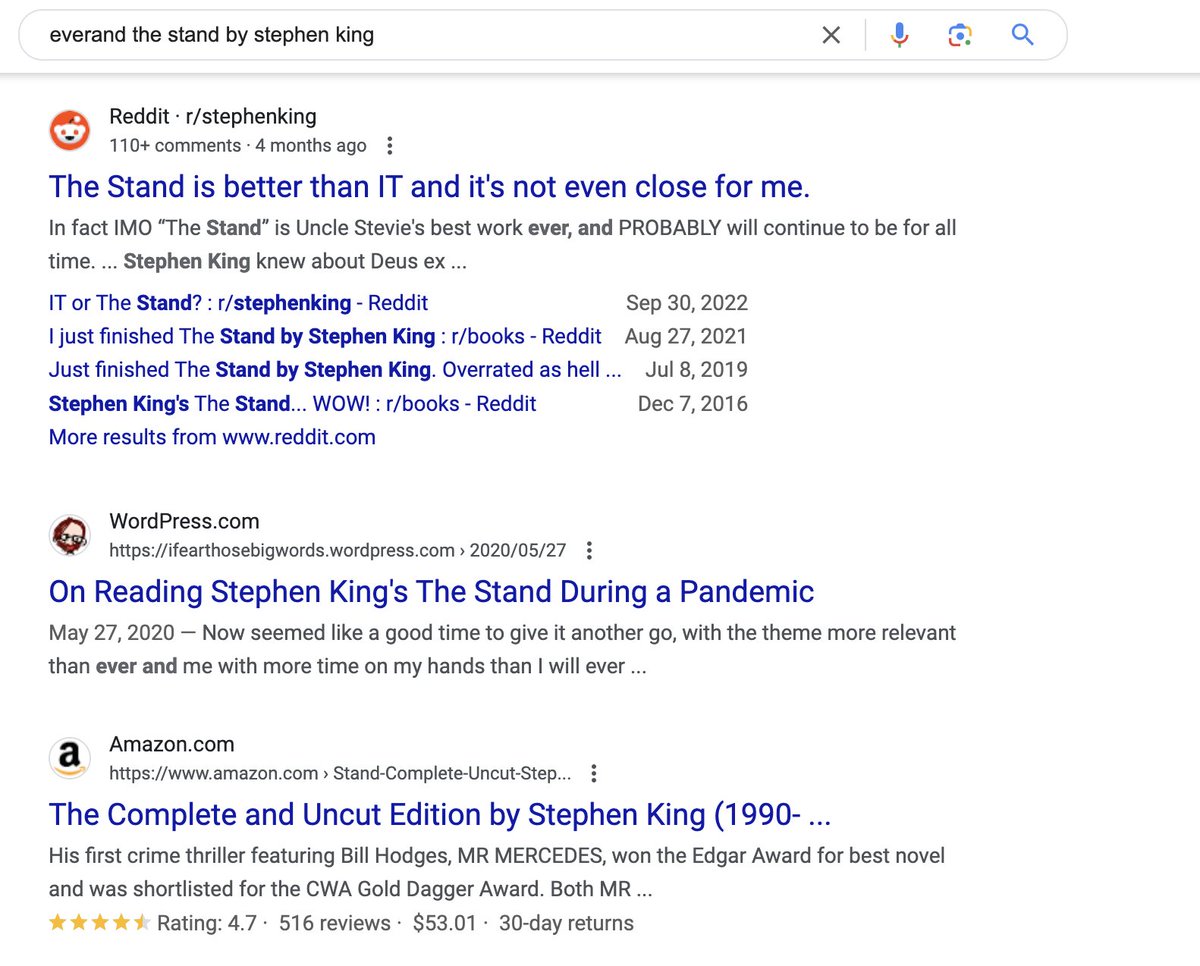Image resolution: width=1200 pixels, height=966 pixels.
Task: Start voice search with the microphone icon
Action: coord(899,36)
